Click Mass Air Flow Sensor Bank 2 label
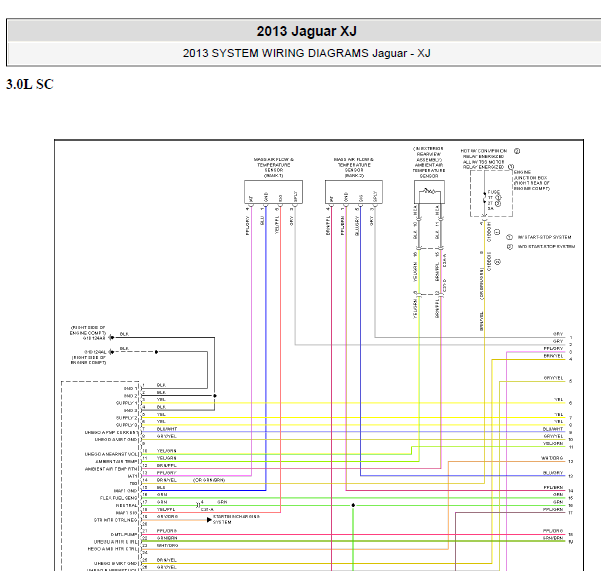 (354, 167)
